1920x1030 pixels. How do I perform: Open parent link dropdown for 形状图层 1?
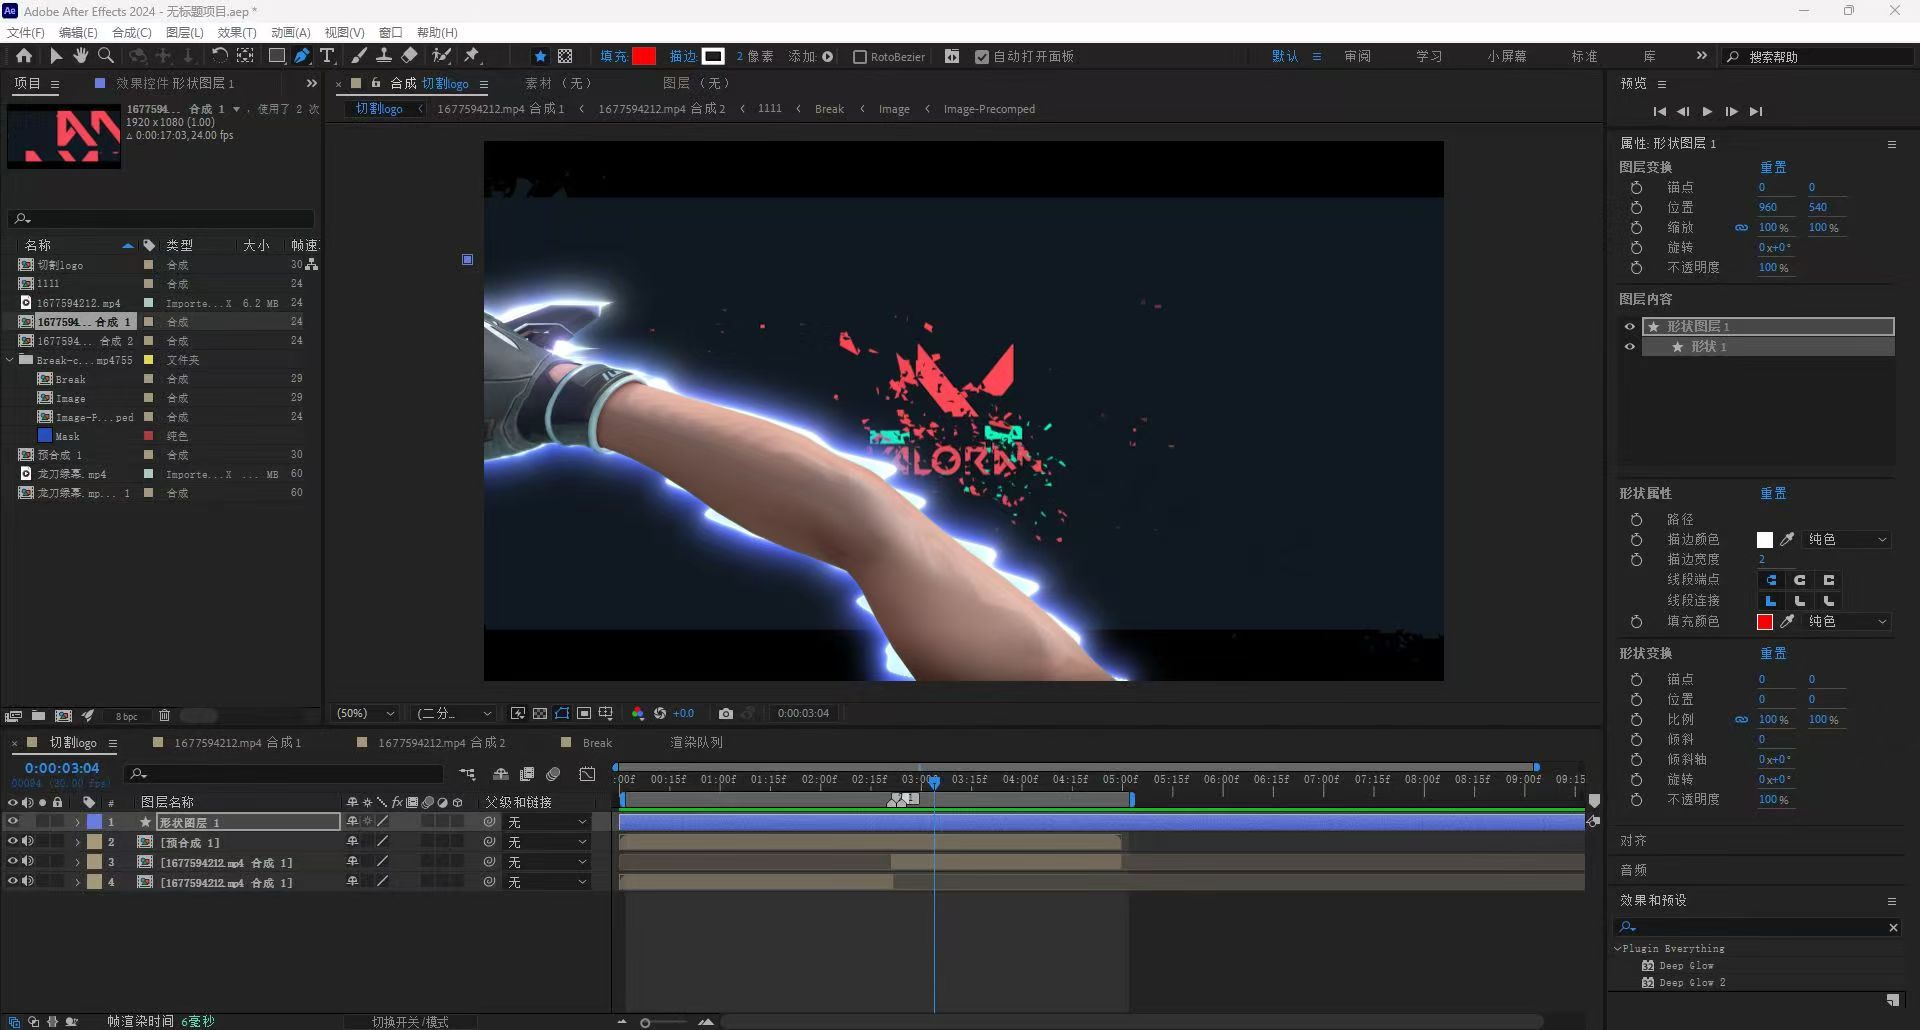coord(547,822)
